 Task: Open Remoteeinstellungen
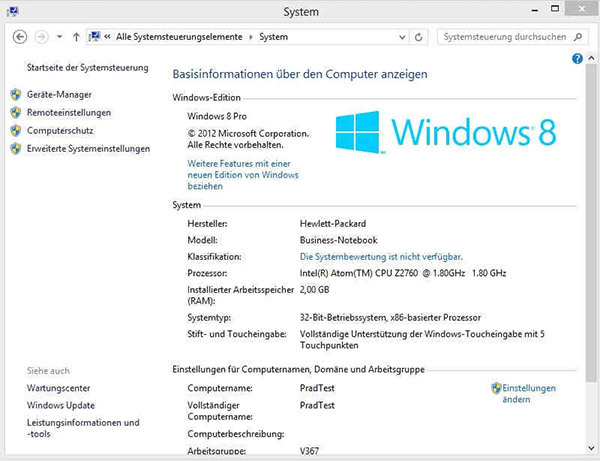(x=69, y=112)
